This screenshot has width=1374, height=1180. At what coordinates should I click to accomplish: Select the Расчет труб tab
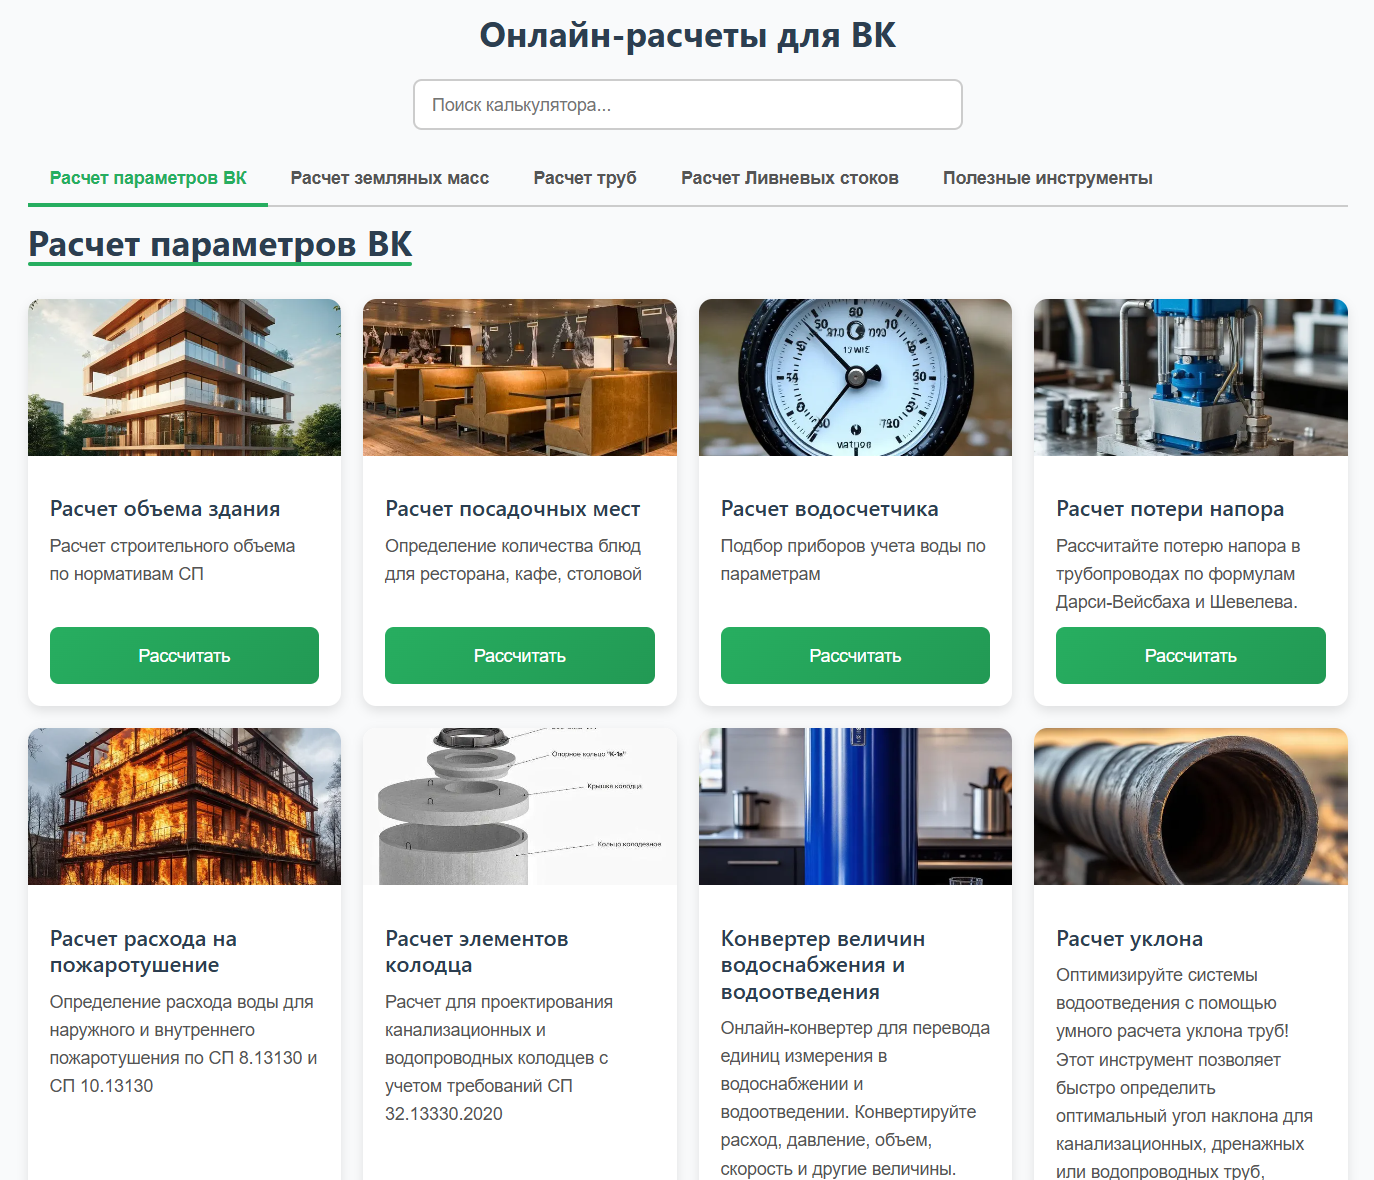[x=585, y=178]
